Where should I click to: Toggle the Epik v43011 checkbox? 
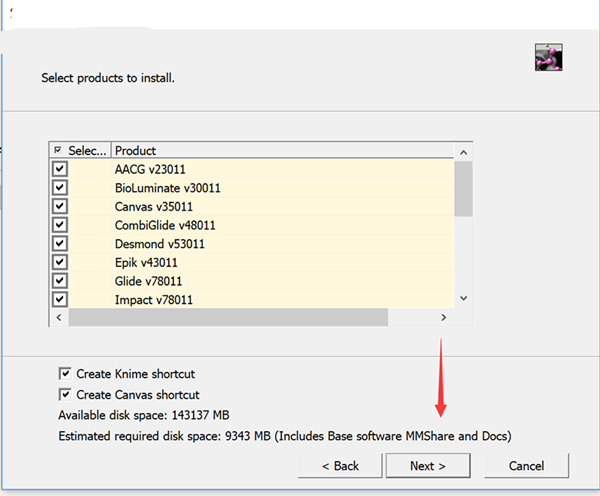tap(60, 262)
